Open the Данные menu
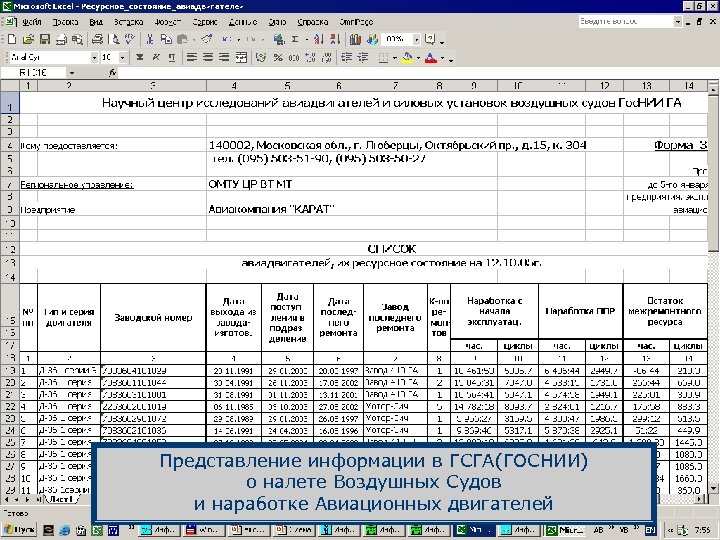The height and width of the screenshot is (540, 720). 242,22
